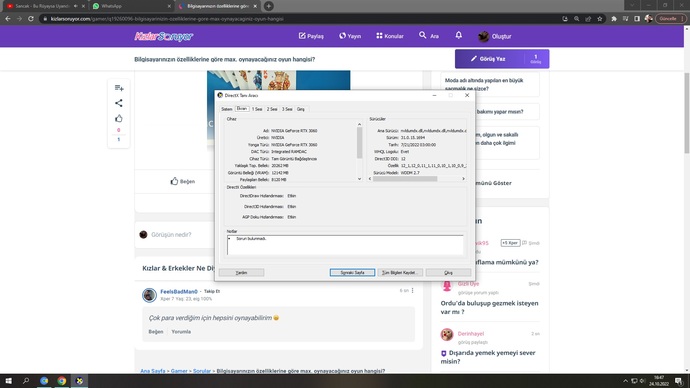
Task: Click the Sonraki Sayfa button
Action: (352, 273)
